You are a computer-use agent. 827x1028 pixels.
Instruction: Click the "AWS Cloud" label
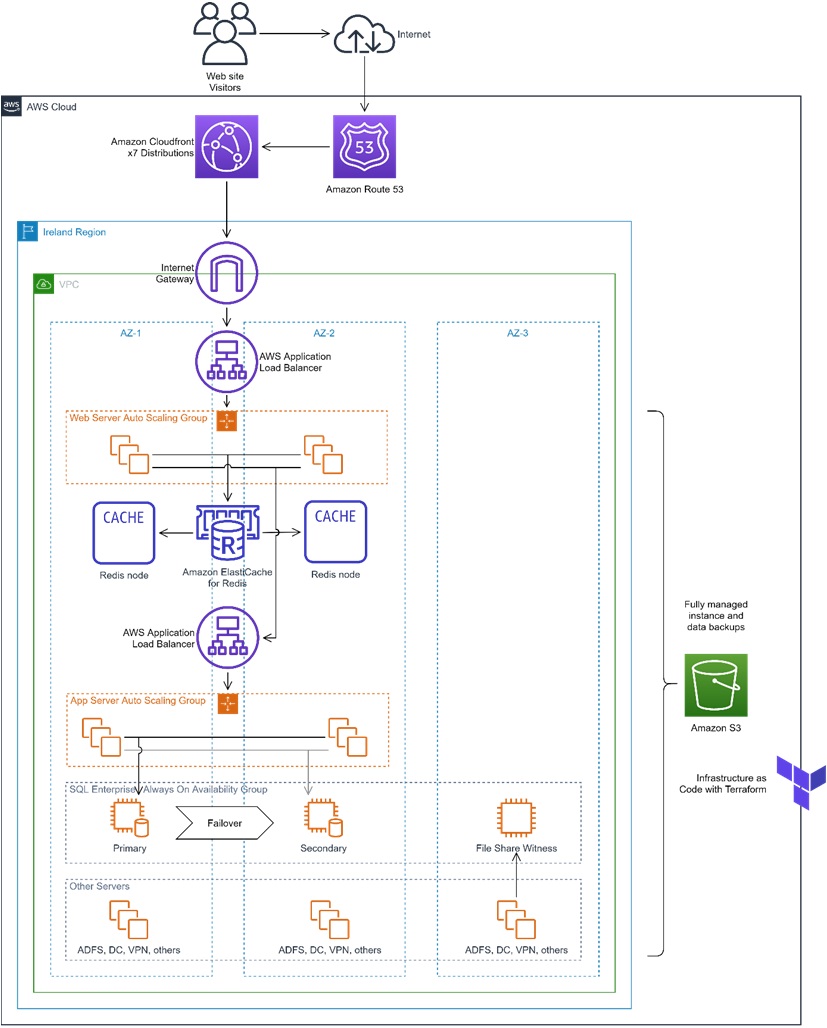52,107
